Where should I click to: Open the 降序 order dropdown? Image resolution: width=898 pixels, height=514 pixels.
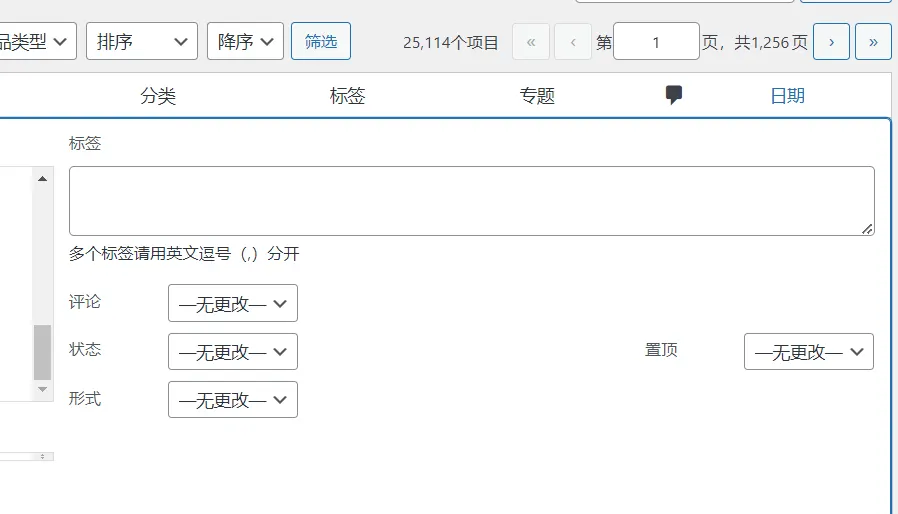pos(245,41)
